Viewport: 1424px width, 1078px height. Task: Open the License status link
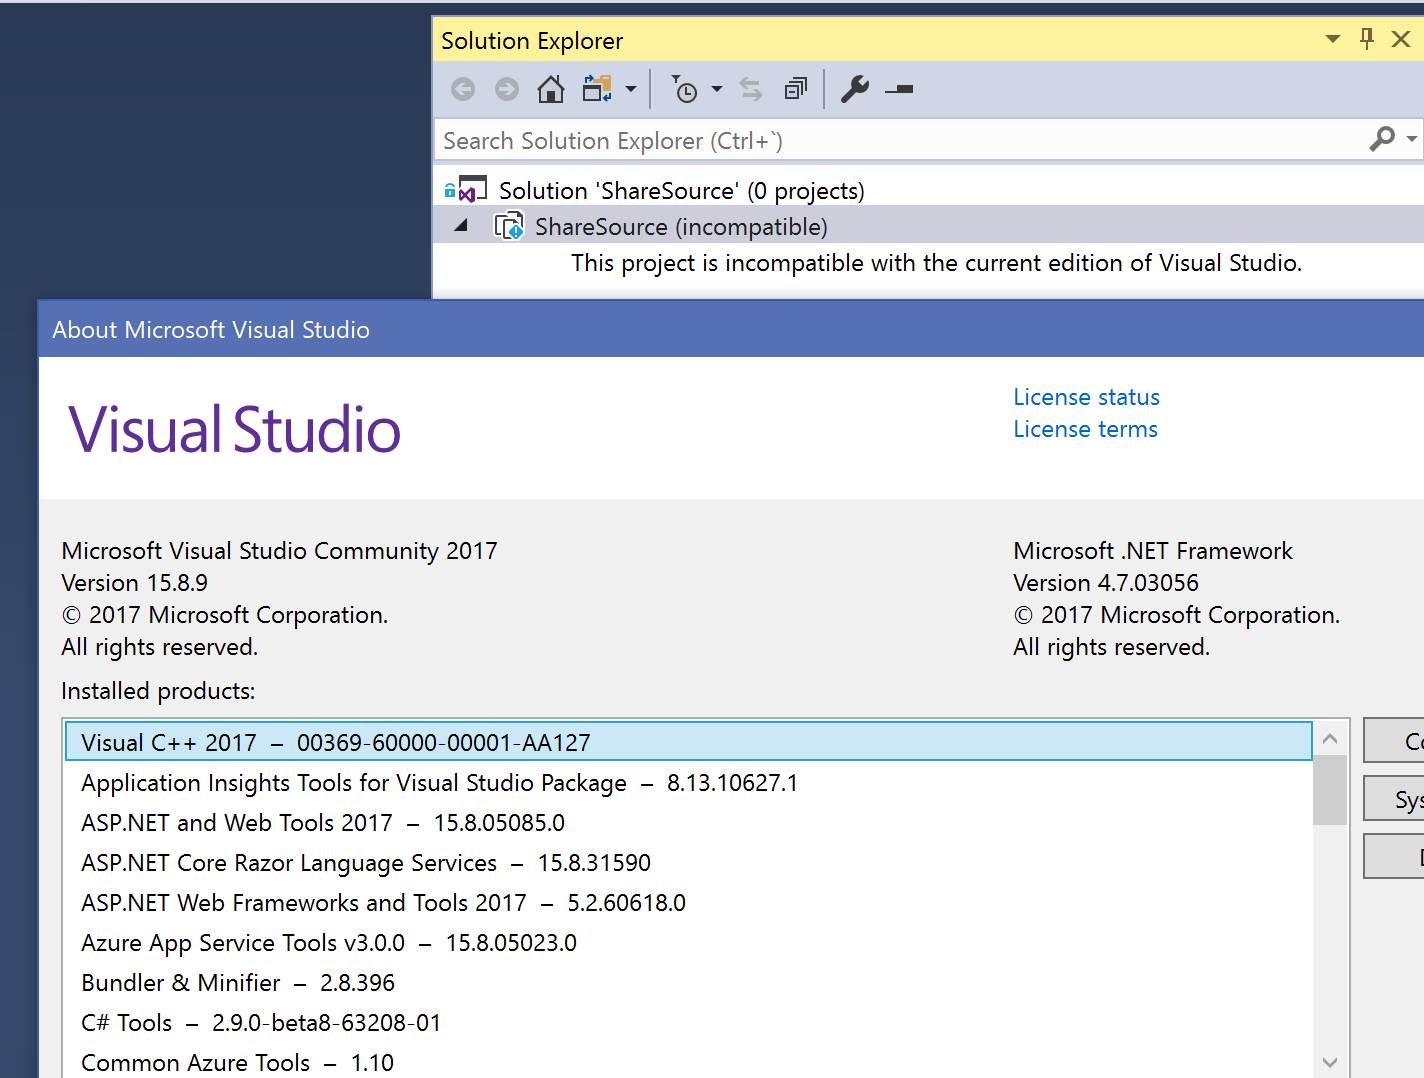1086,397
